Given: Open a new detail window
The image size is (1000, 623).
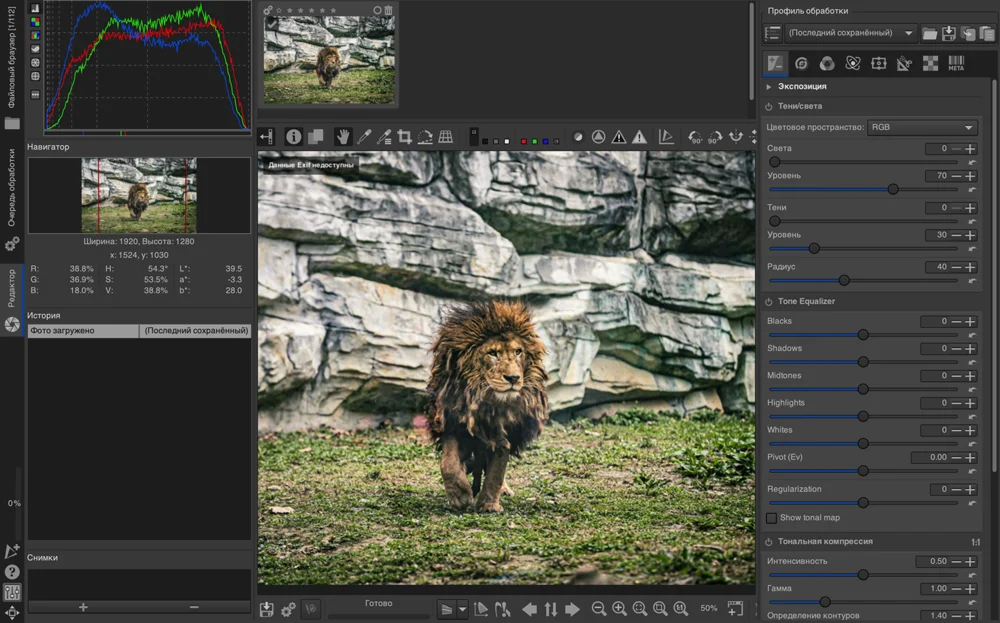Looking at the screenshot, I should click(735, 608).
